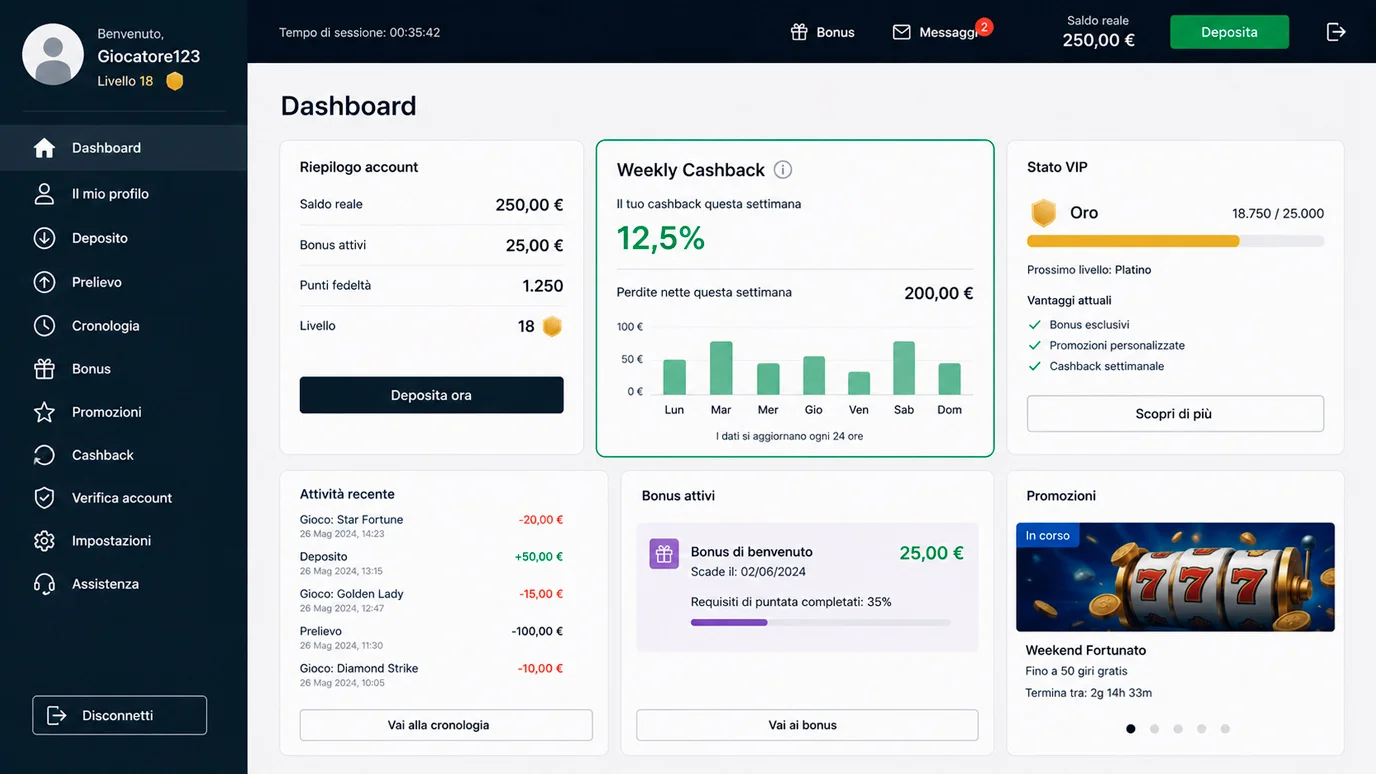Click the purple gift icon of Bonus di benvenuto

tap(664, 554)
